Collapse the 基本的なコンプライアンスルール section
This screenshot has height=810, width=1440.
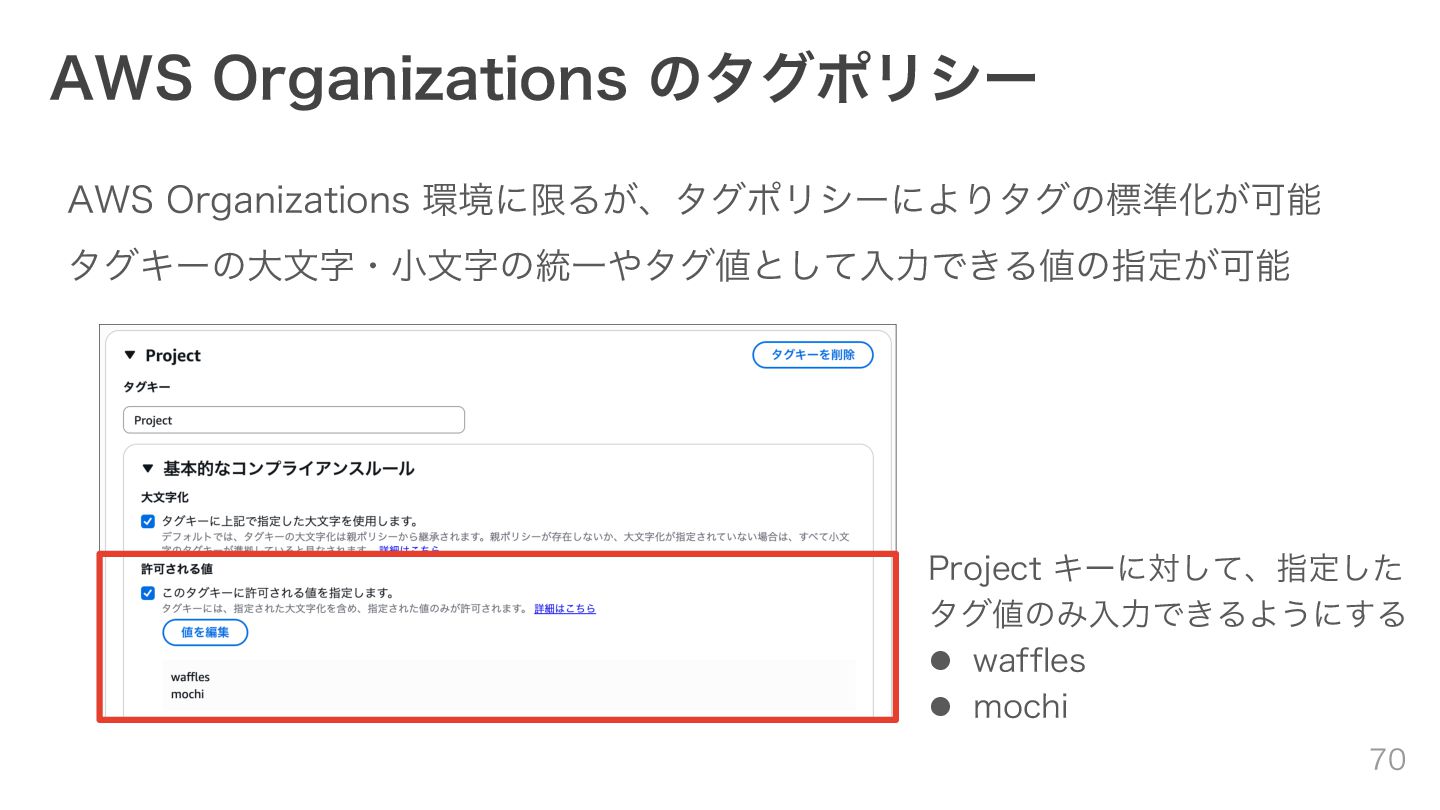(x=148, y=468)
